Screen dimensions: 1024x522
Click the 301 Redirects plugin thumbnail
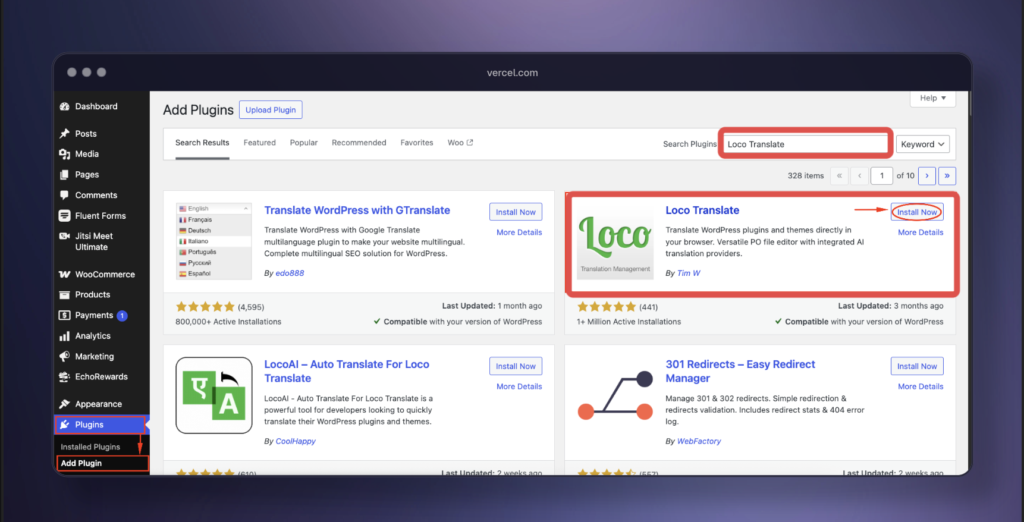click(615, 395)
